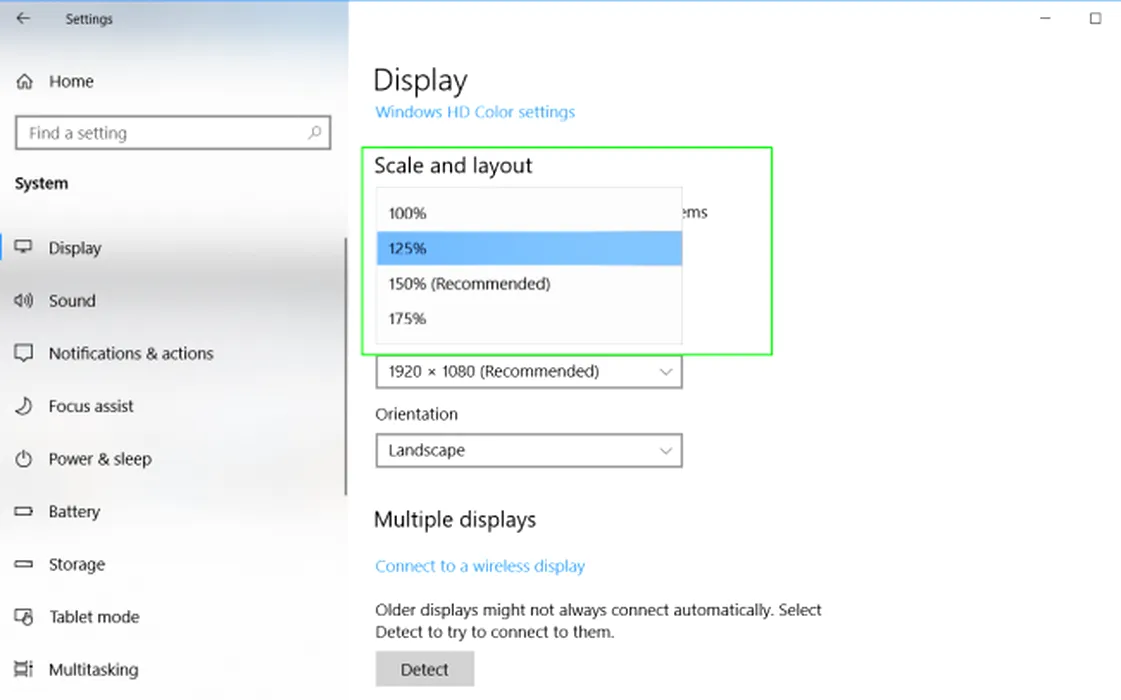Choose 175% scale option
The width and height of the screenshot is (1121, 700).
pyautogui.click(x=529, y=318)
